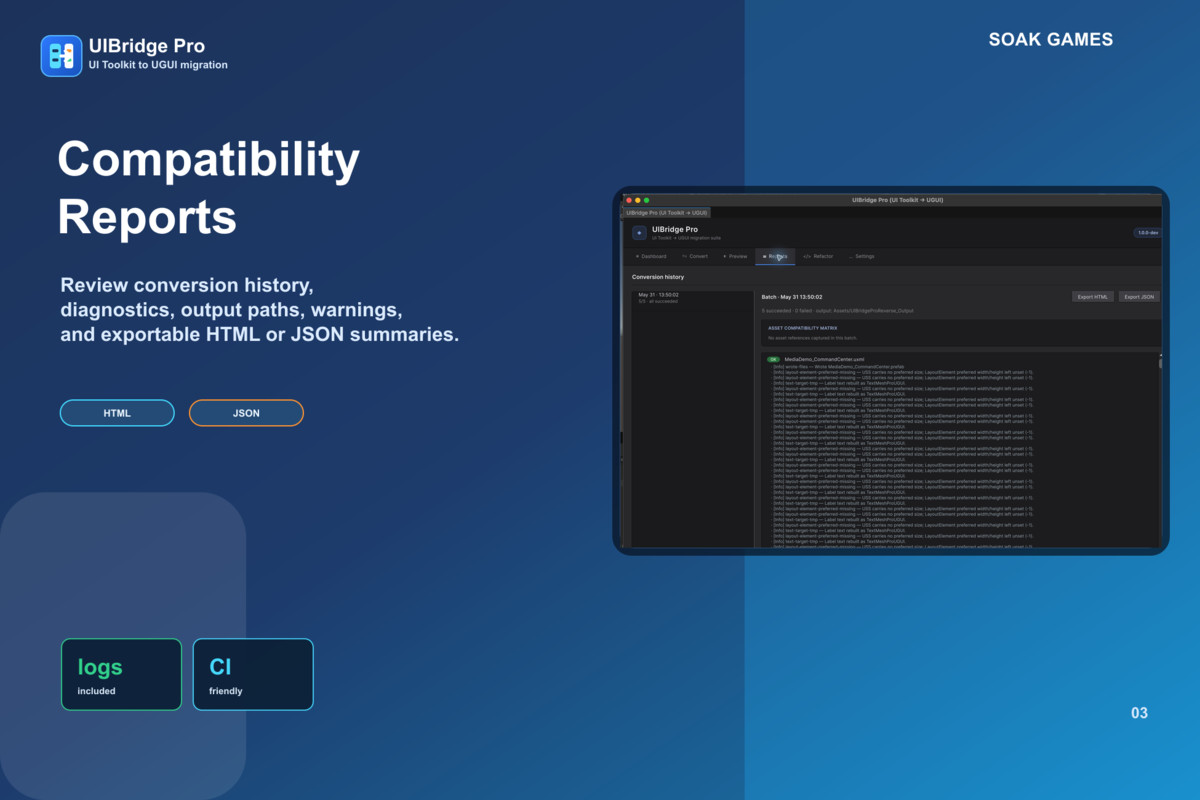The image size is (1200, 800).
Task: Click the slide number 03
Action: pyautogui.click(x=1139, y=713)
